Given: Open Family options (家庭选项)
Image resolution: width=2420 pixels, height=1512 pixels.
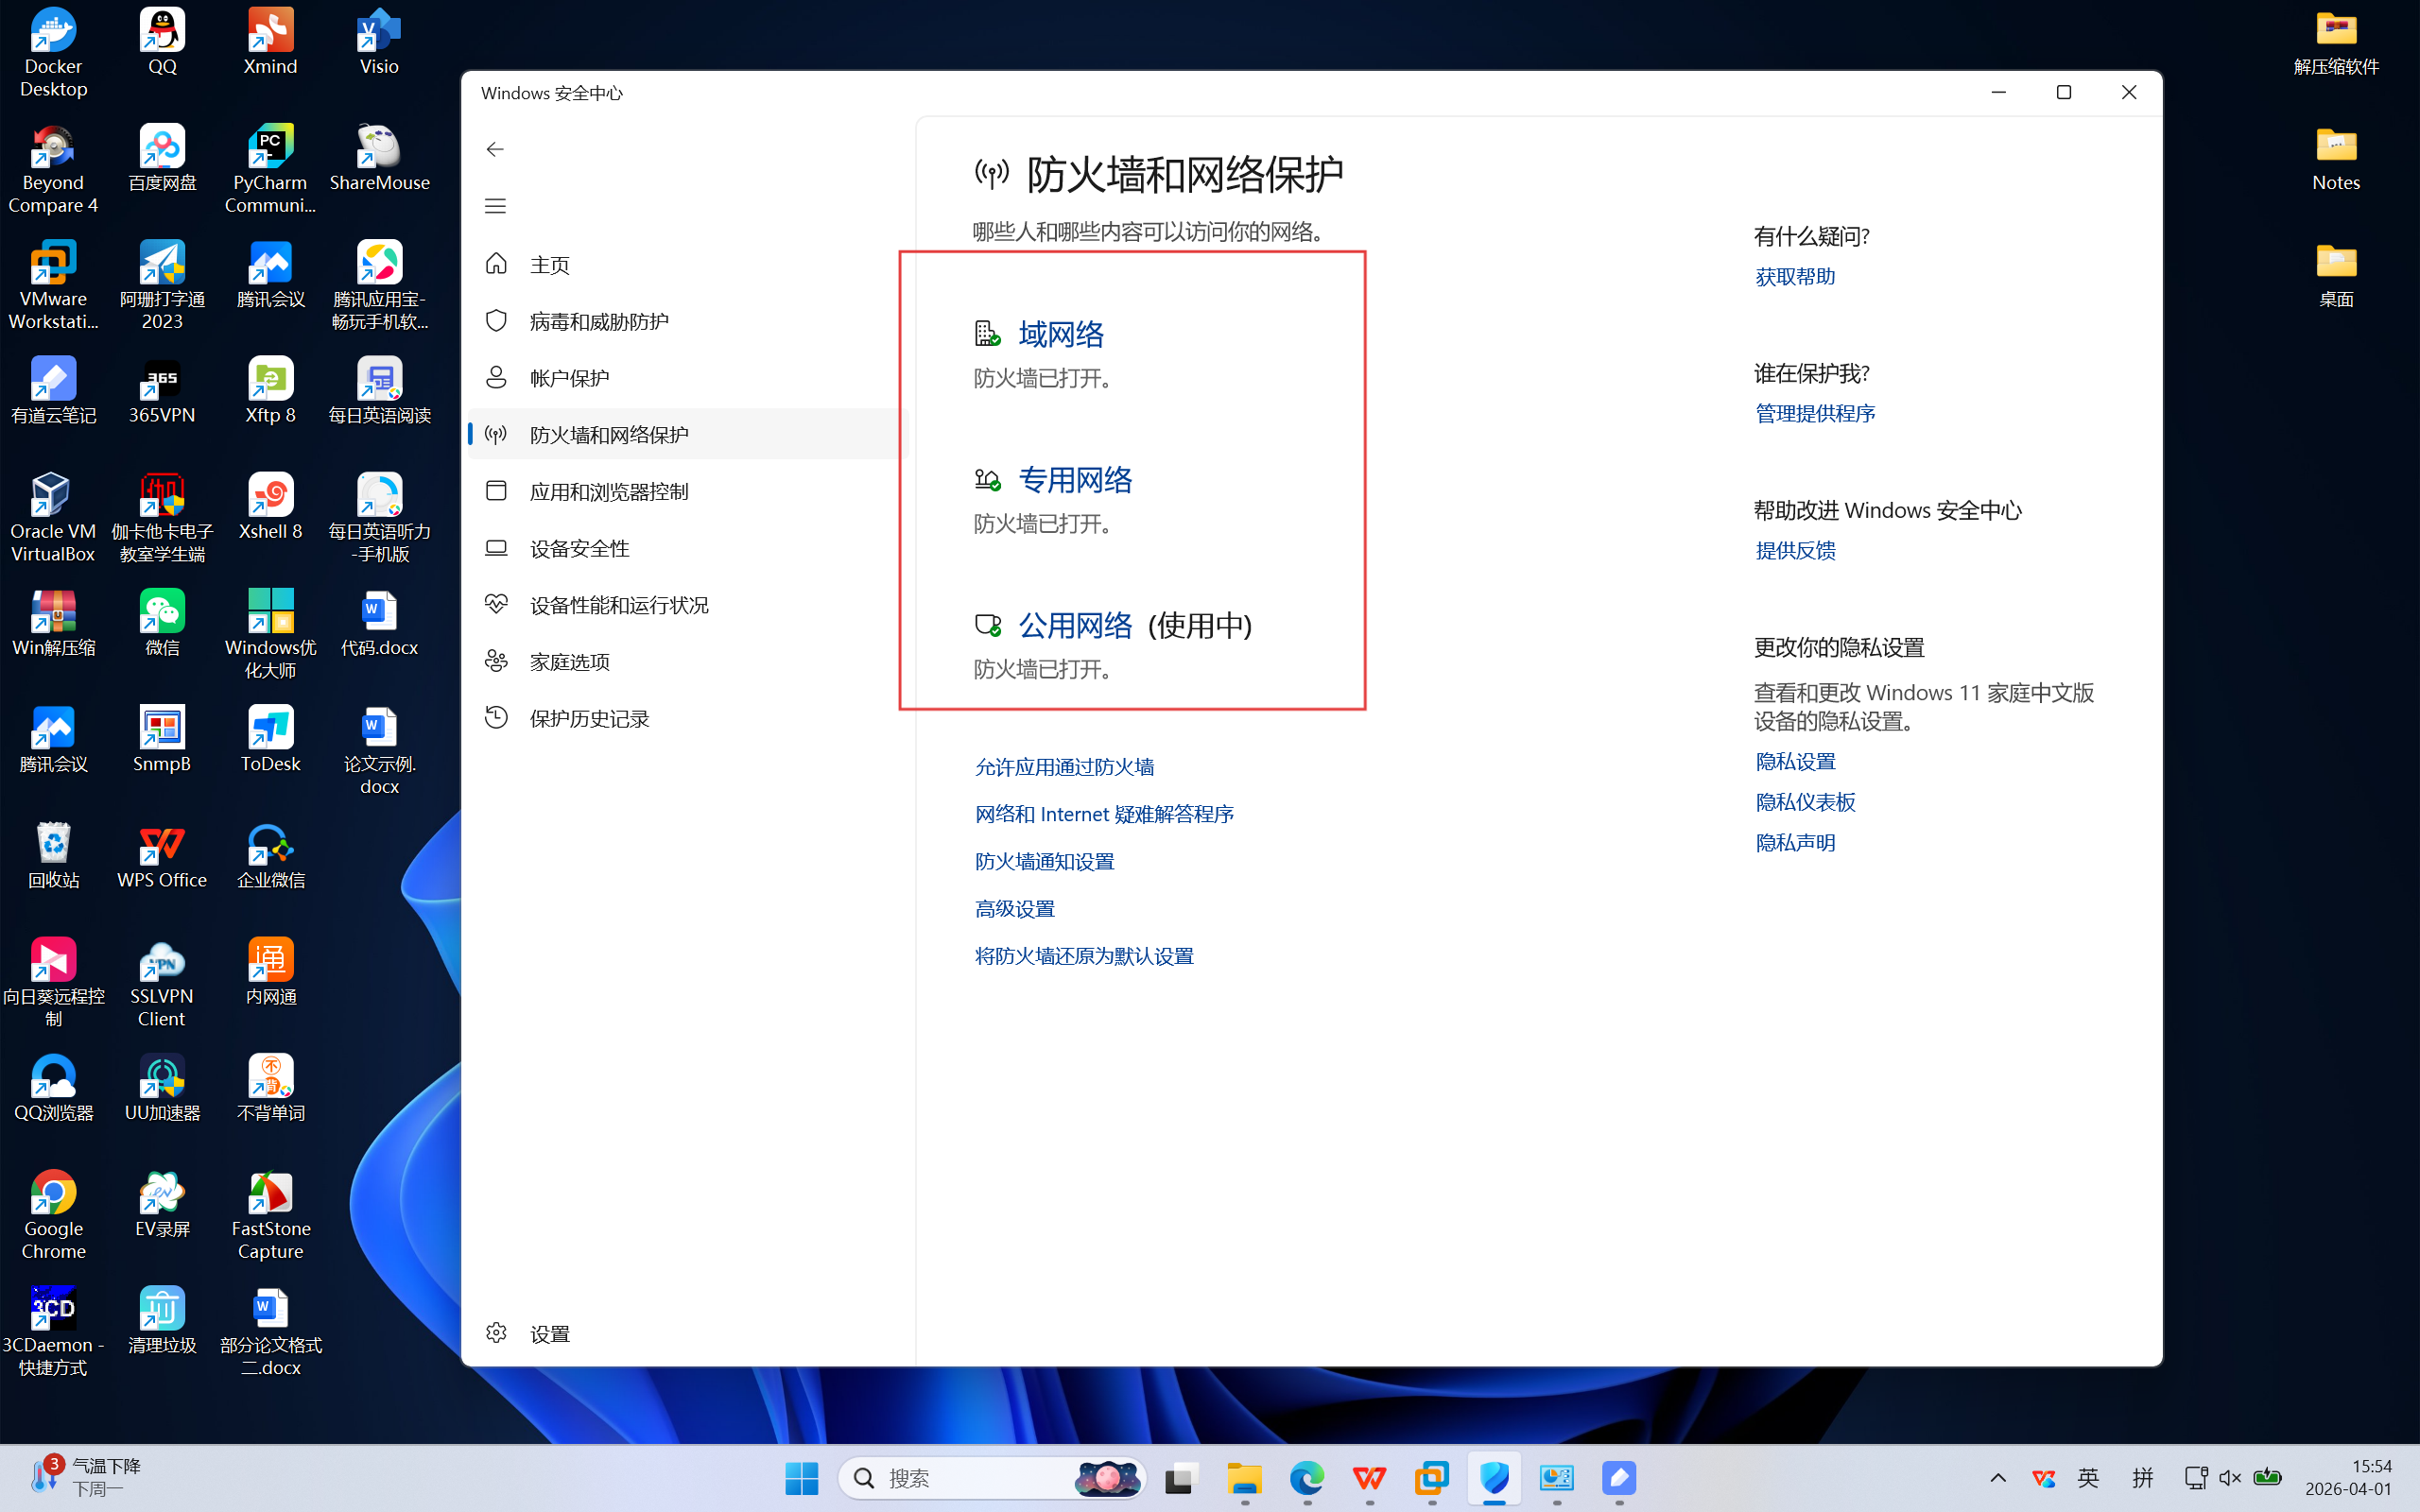Looking at the screenshot, I should (568, 661).
